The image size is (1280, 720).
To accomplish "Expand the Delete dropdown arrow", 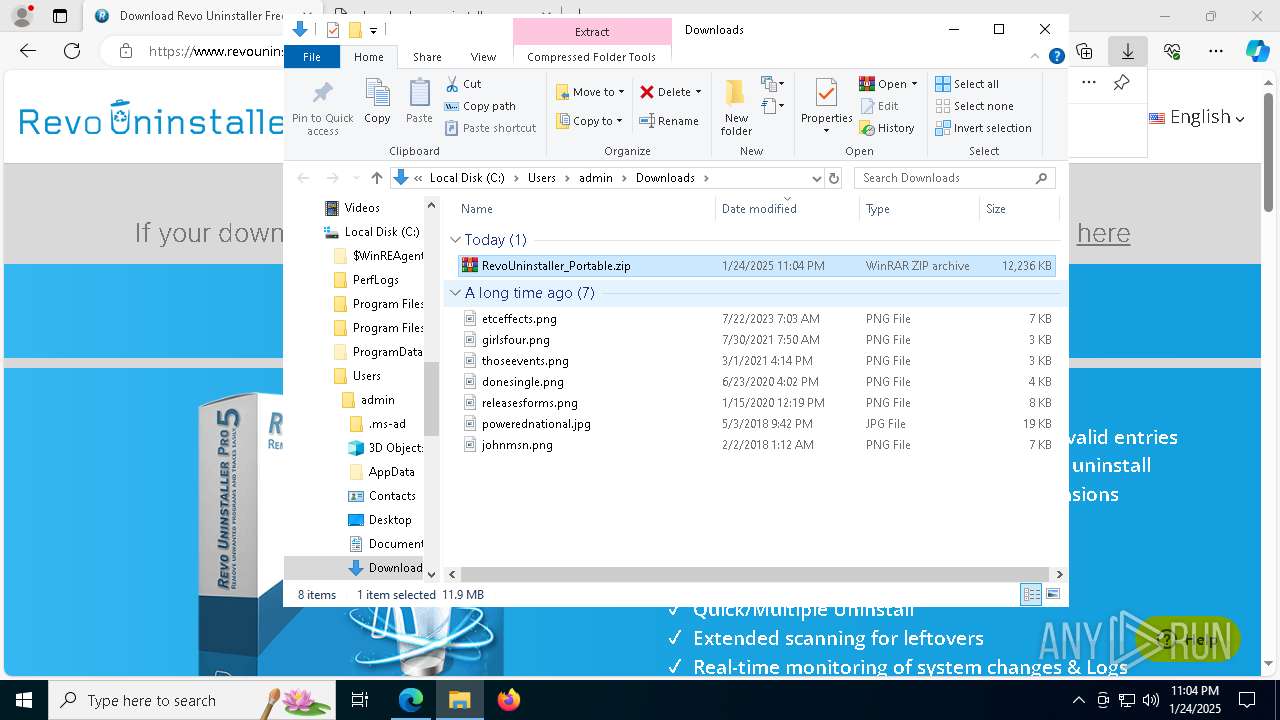I will 698,92.
